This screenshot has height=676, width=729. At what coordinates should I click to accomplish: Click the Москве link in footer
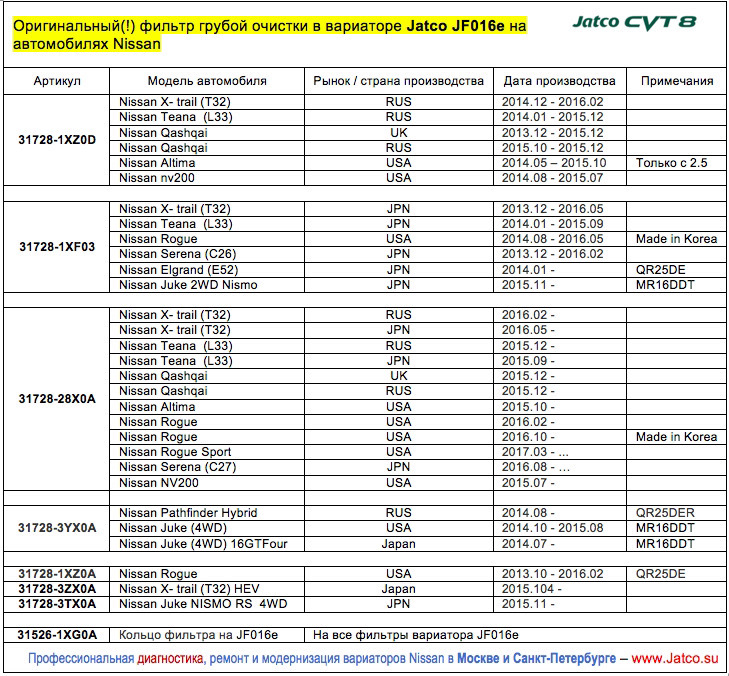(x=483, y=658)
